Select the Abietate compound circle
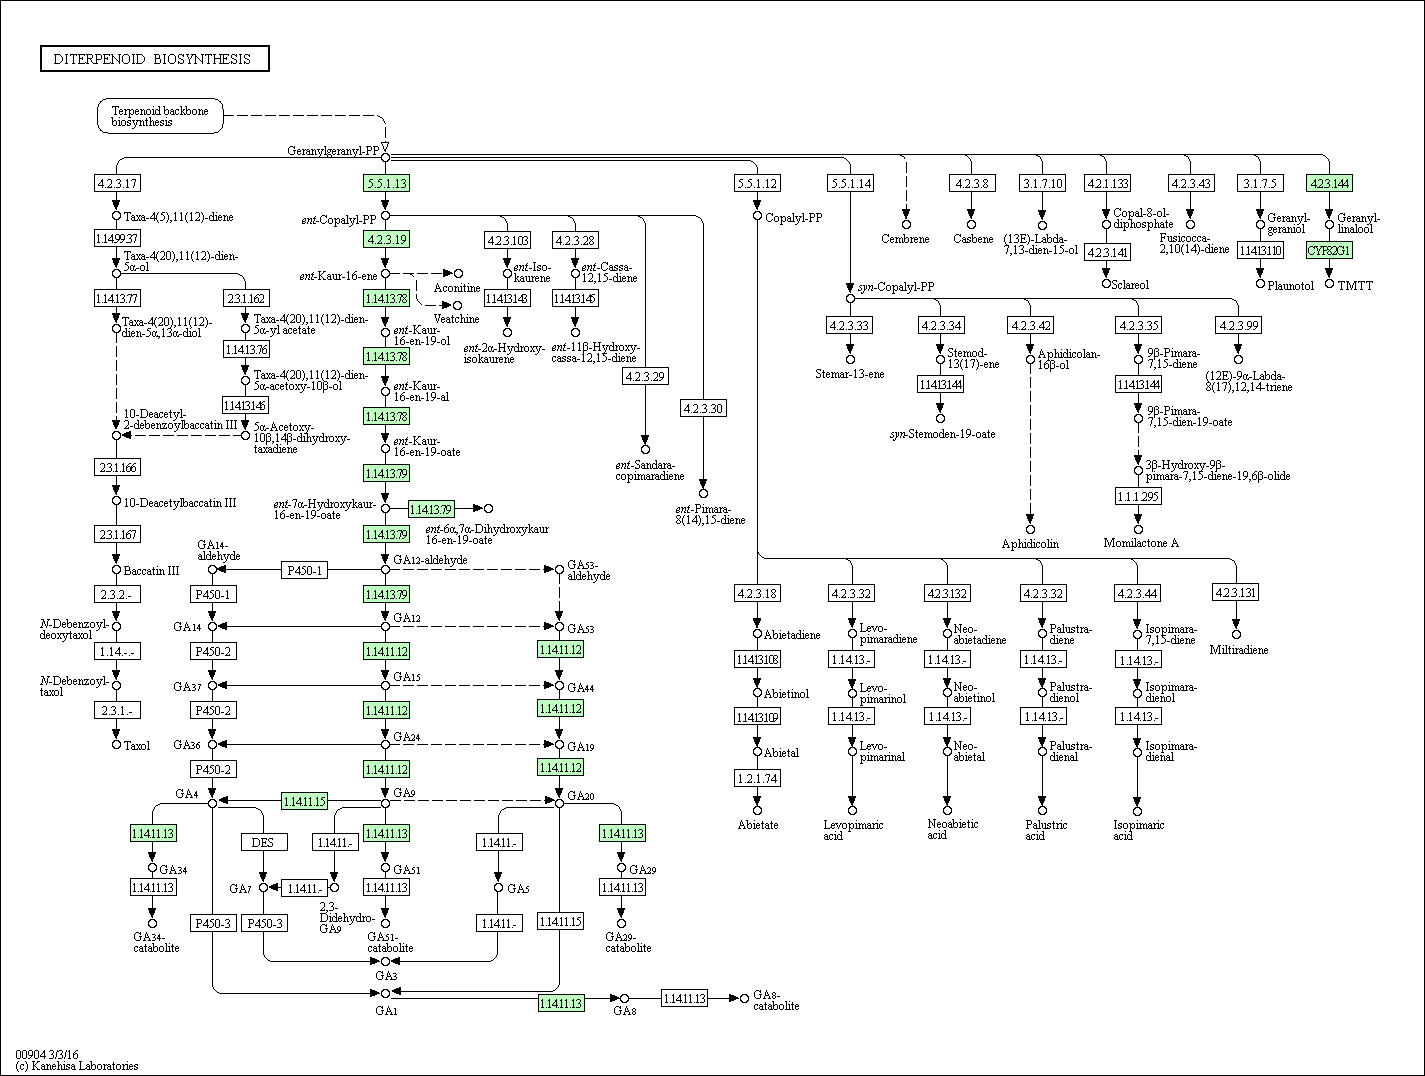1425x1076 pixels. 757,810
